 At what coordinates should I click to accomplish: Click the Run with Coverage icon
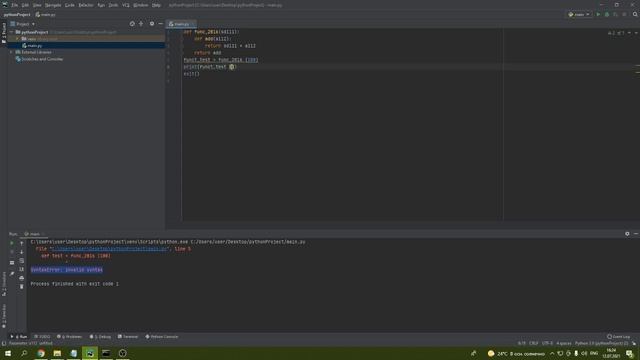coord(616,14)
